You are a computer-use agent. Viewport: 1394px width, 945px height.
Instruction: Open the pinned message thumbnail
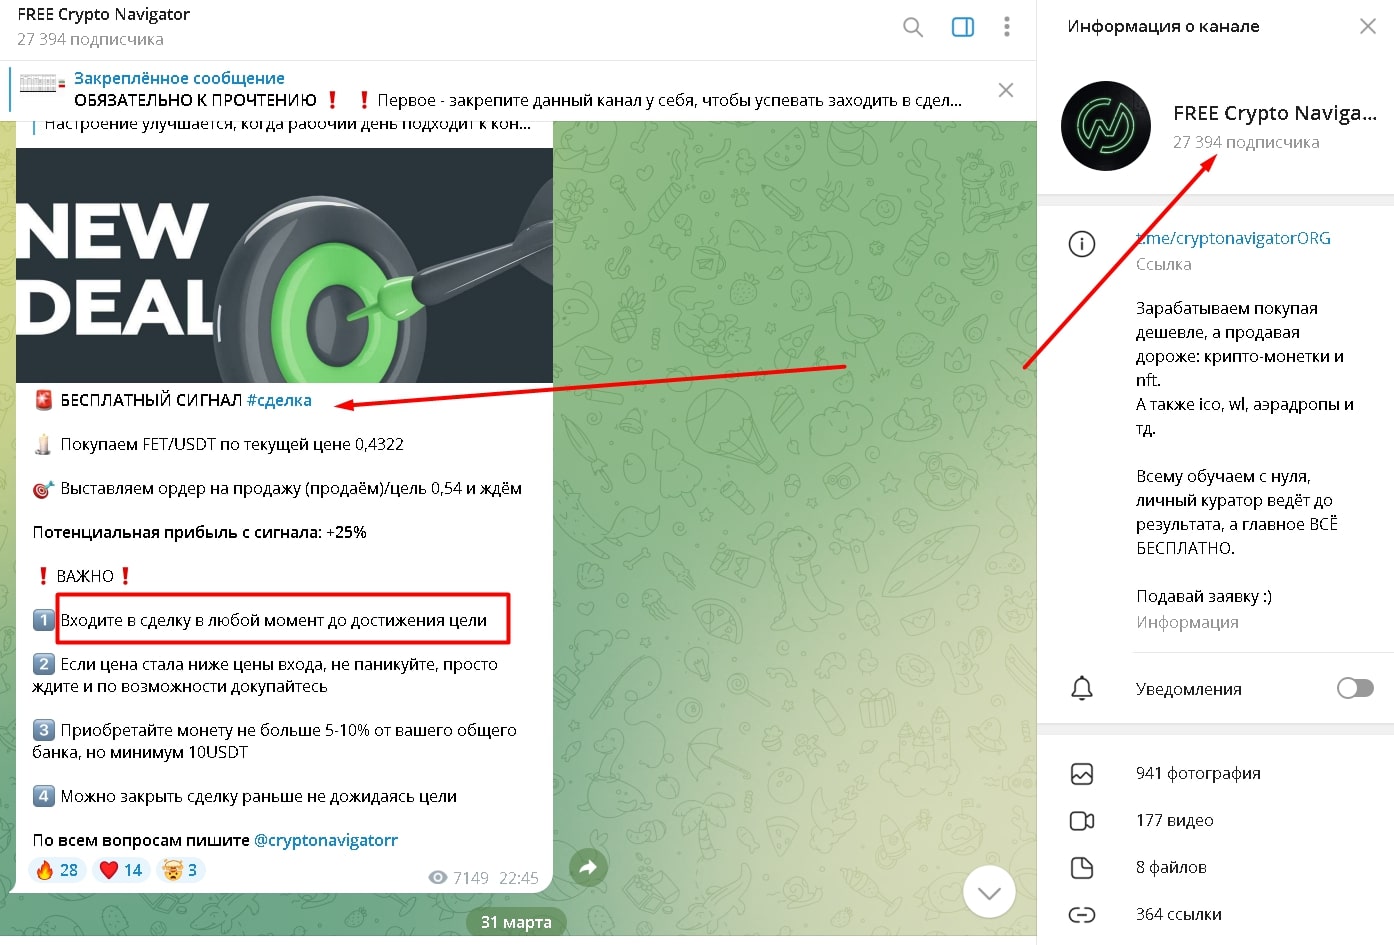pyautogui.click(x=42, y=83)
